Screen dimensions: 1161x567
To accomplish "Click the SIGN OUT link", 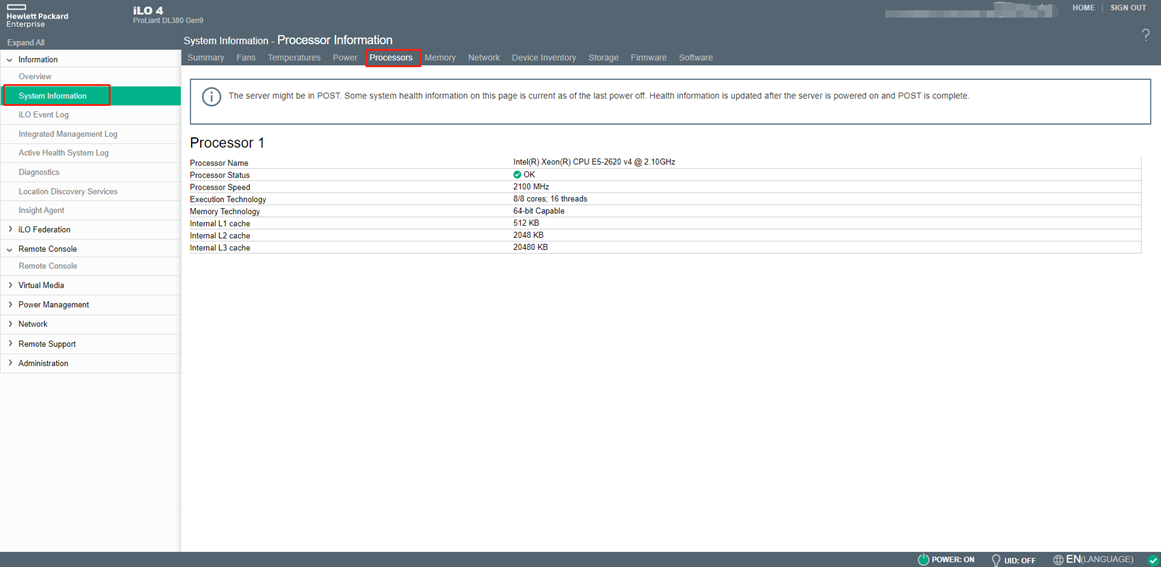I will tap(1128, 7).
